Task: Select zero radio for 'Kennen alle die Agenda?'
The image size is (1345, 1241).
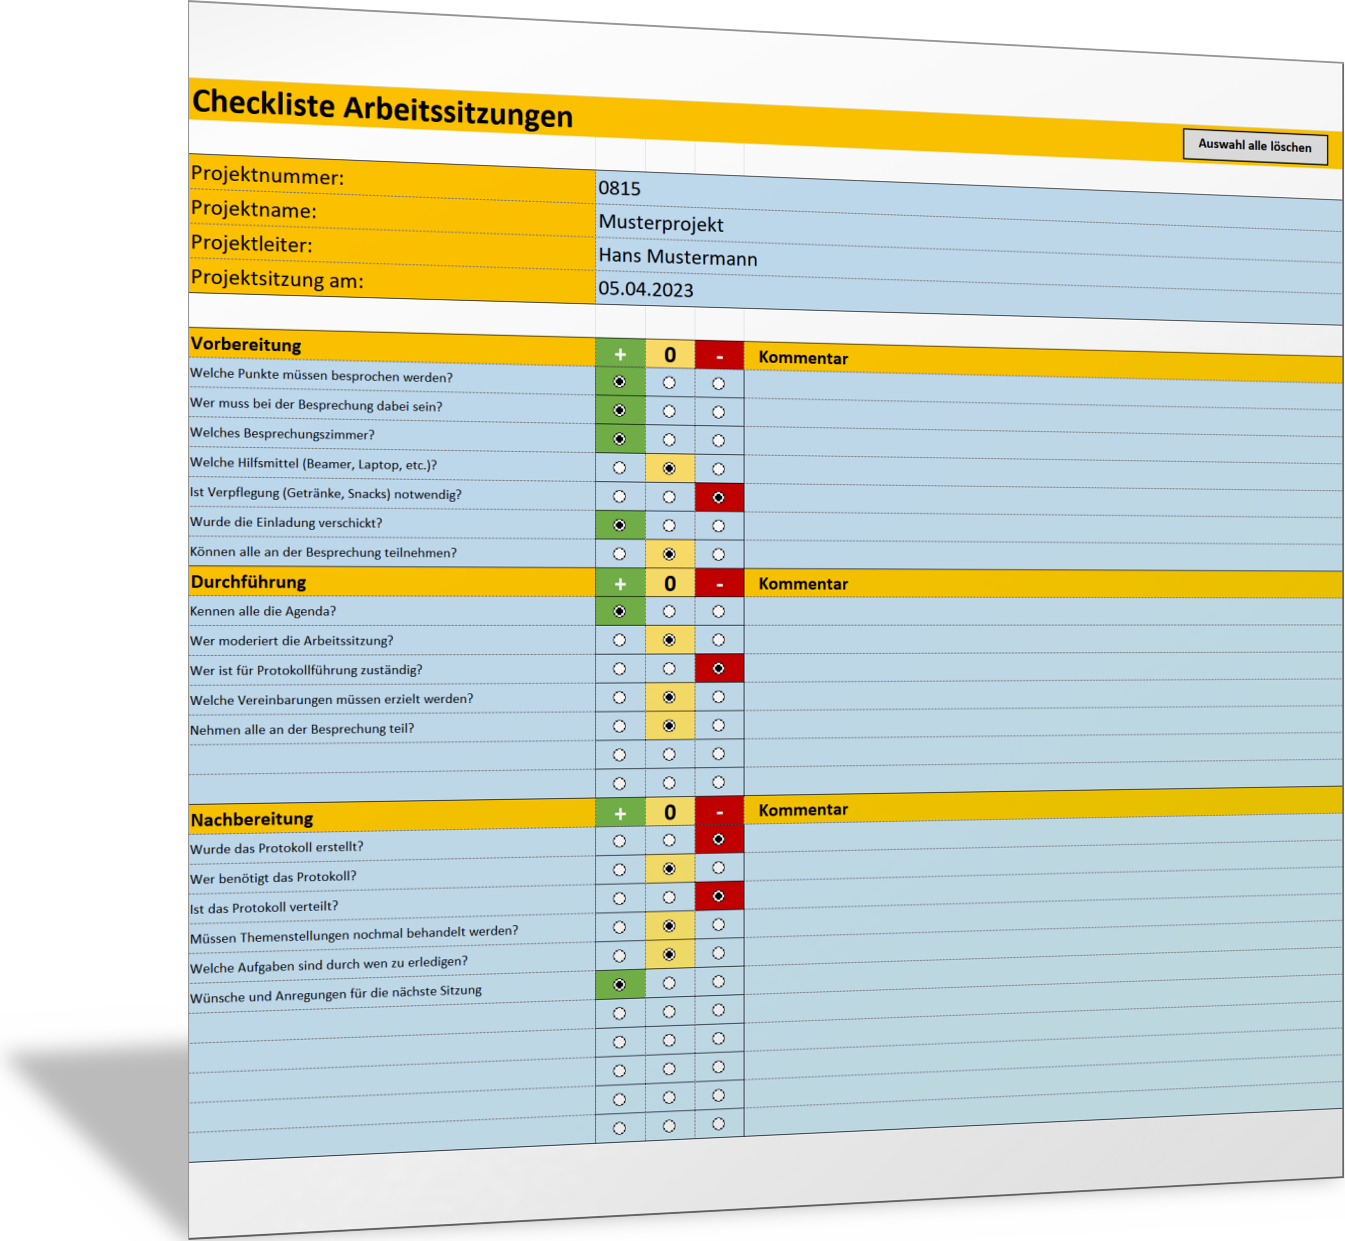Action: (x=669, y=611)
